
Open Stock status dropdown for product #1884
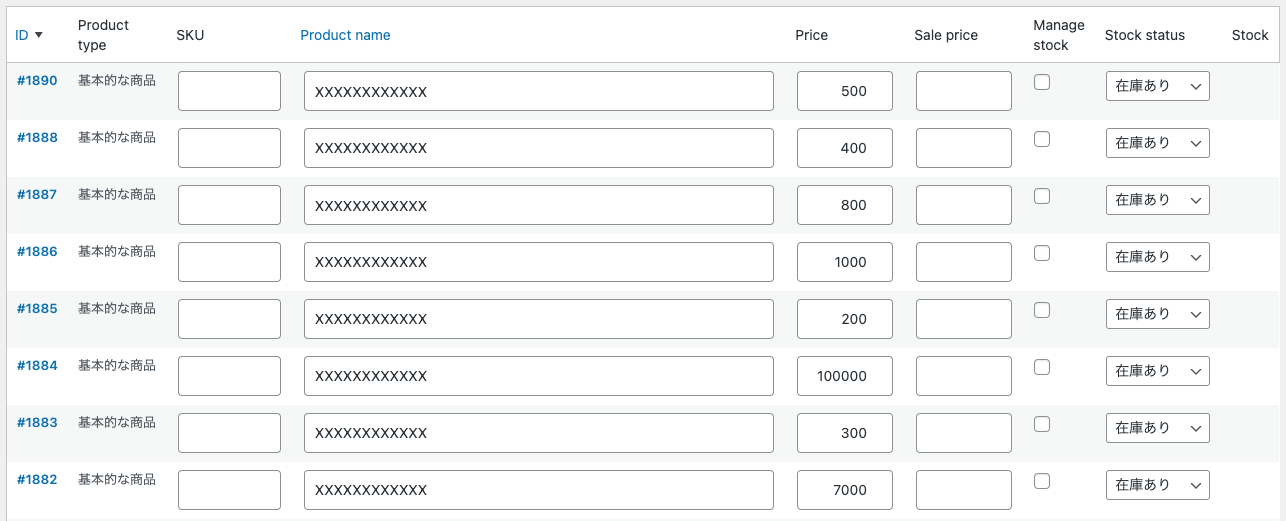(x=1157, y=371)
